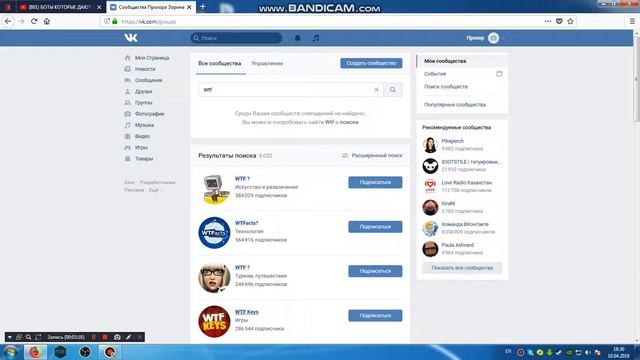Click the WTF Keys red avatar

tap(214, 321)
